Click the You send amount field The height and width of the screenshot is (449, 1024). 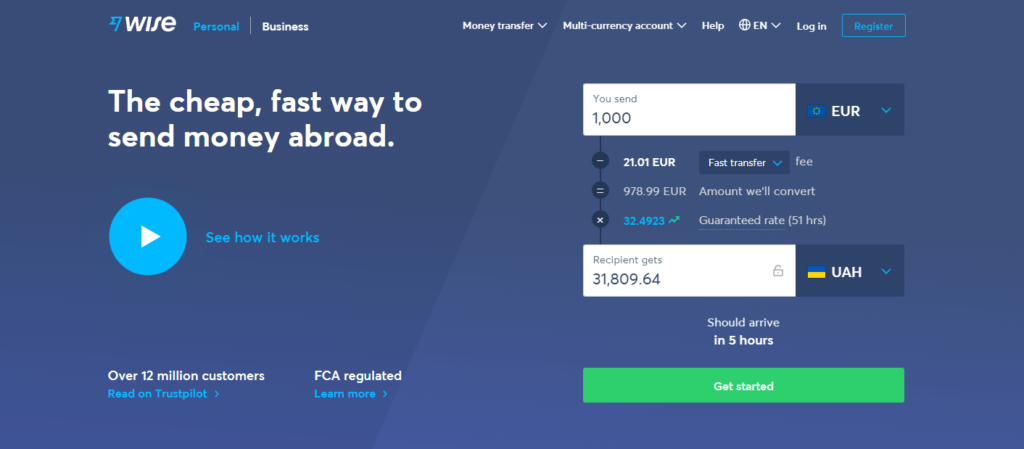coord(689,110)
